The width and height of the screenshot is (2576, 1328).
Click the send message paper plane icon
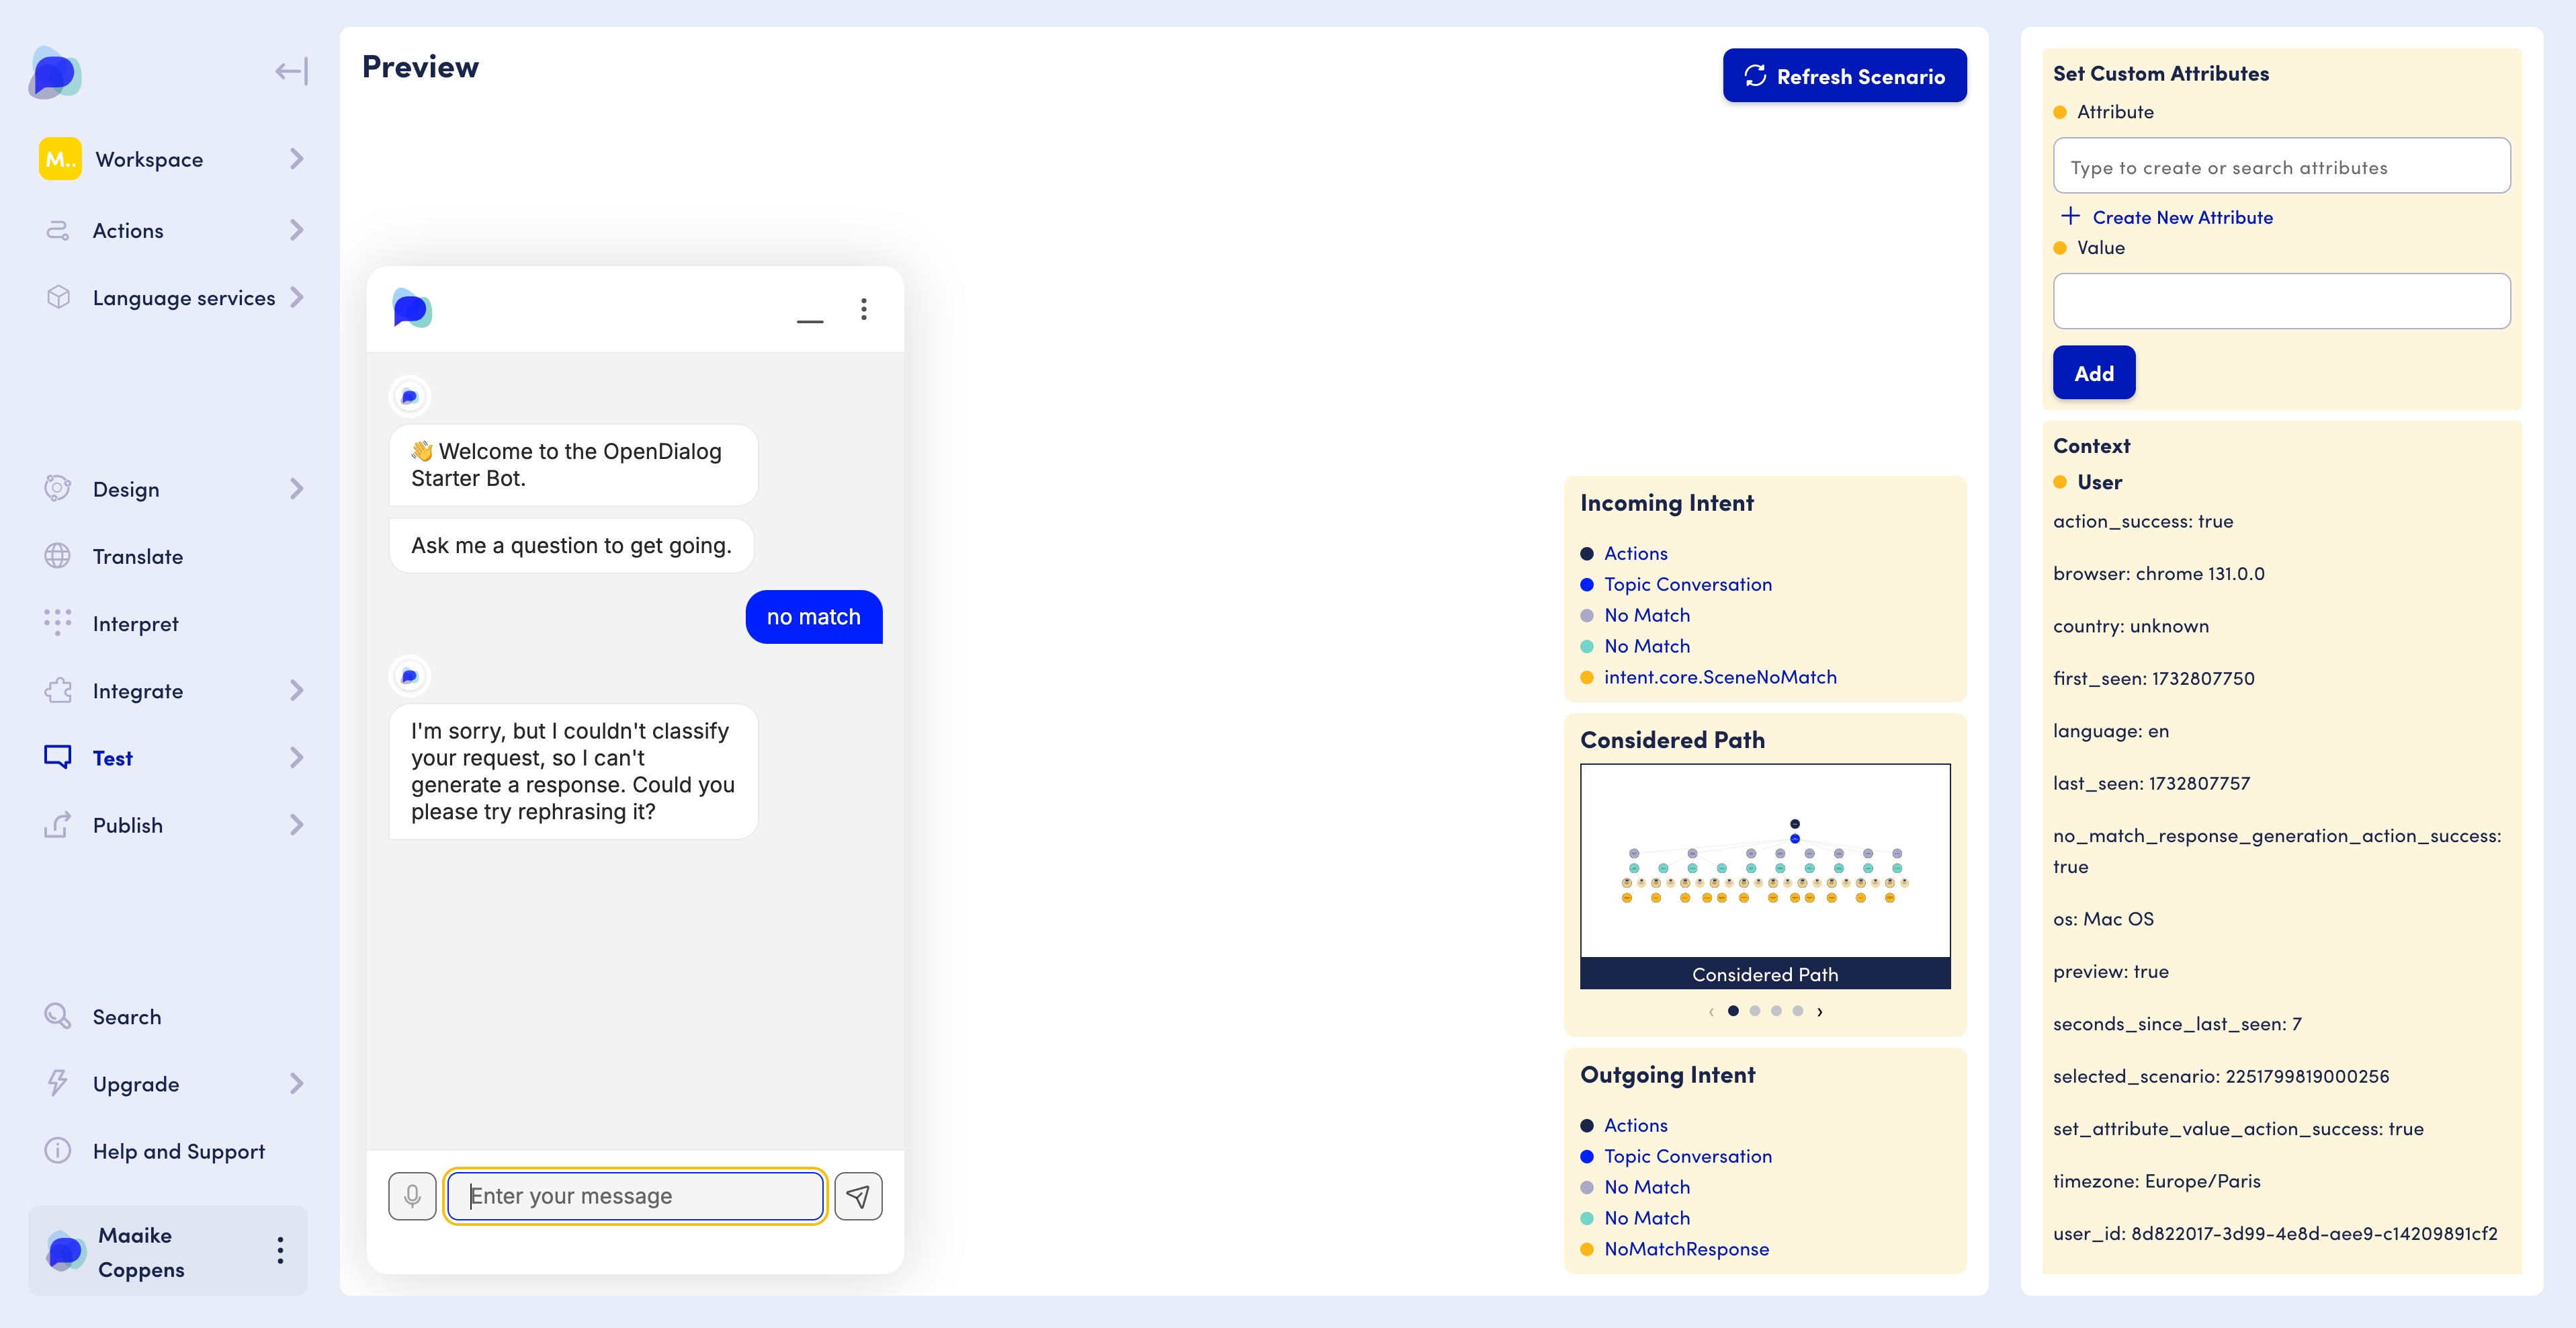(x=858, y=1196)
